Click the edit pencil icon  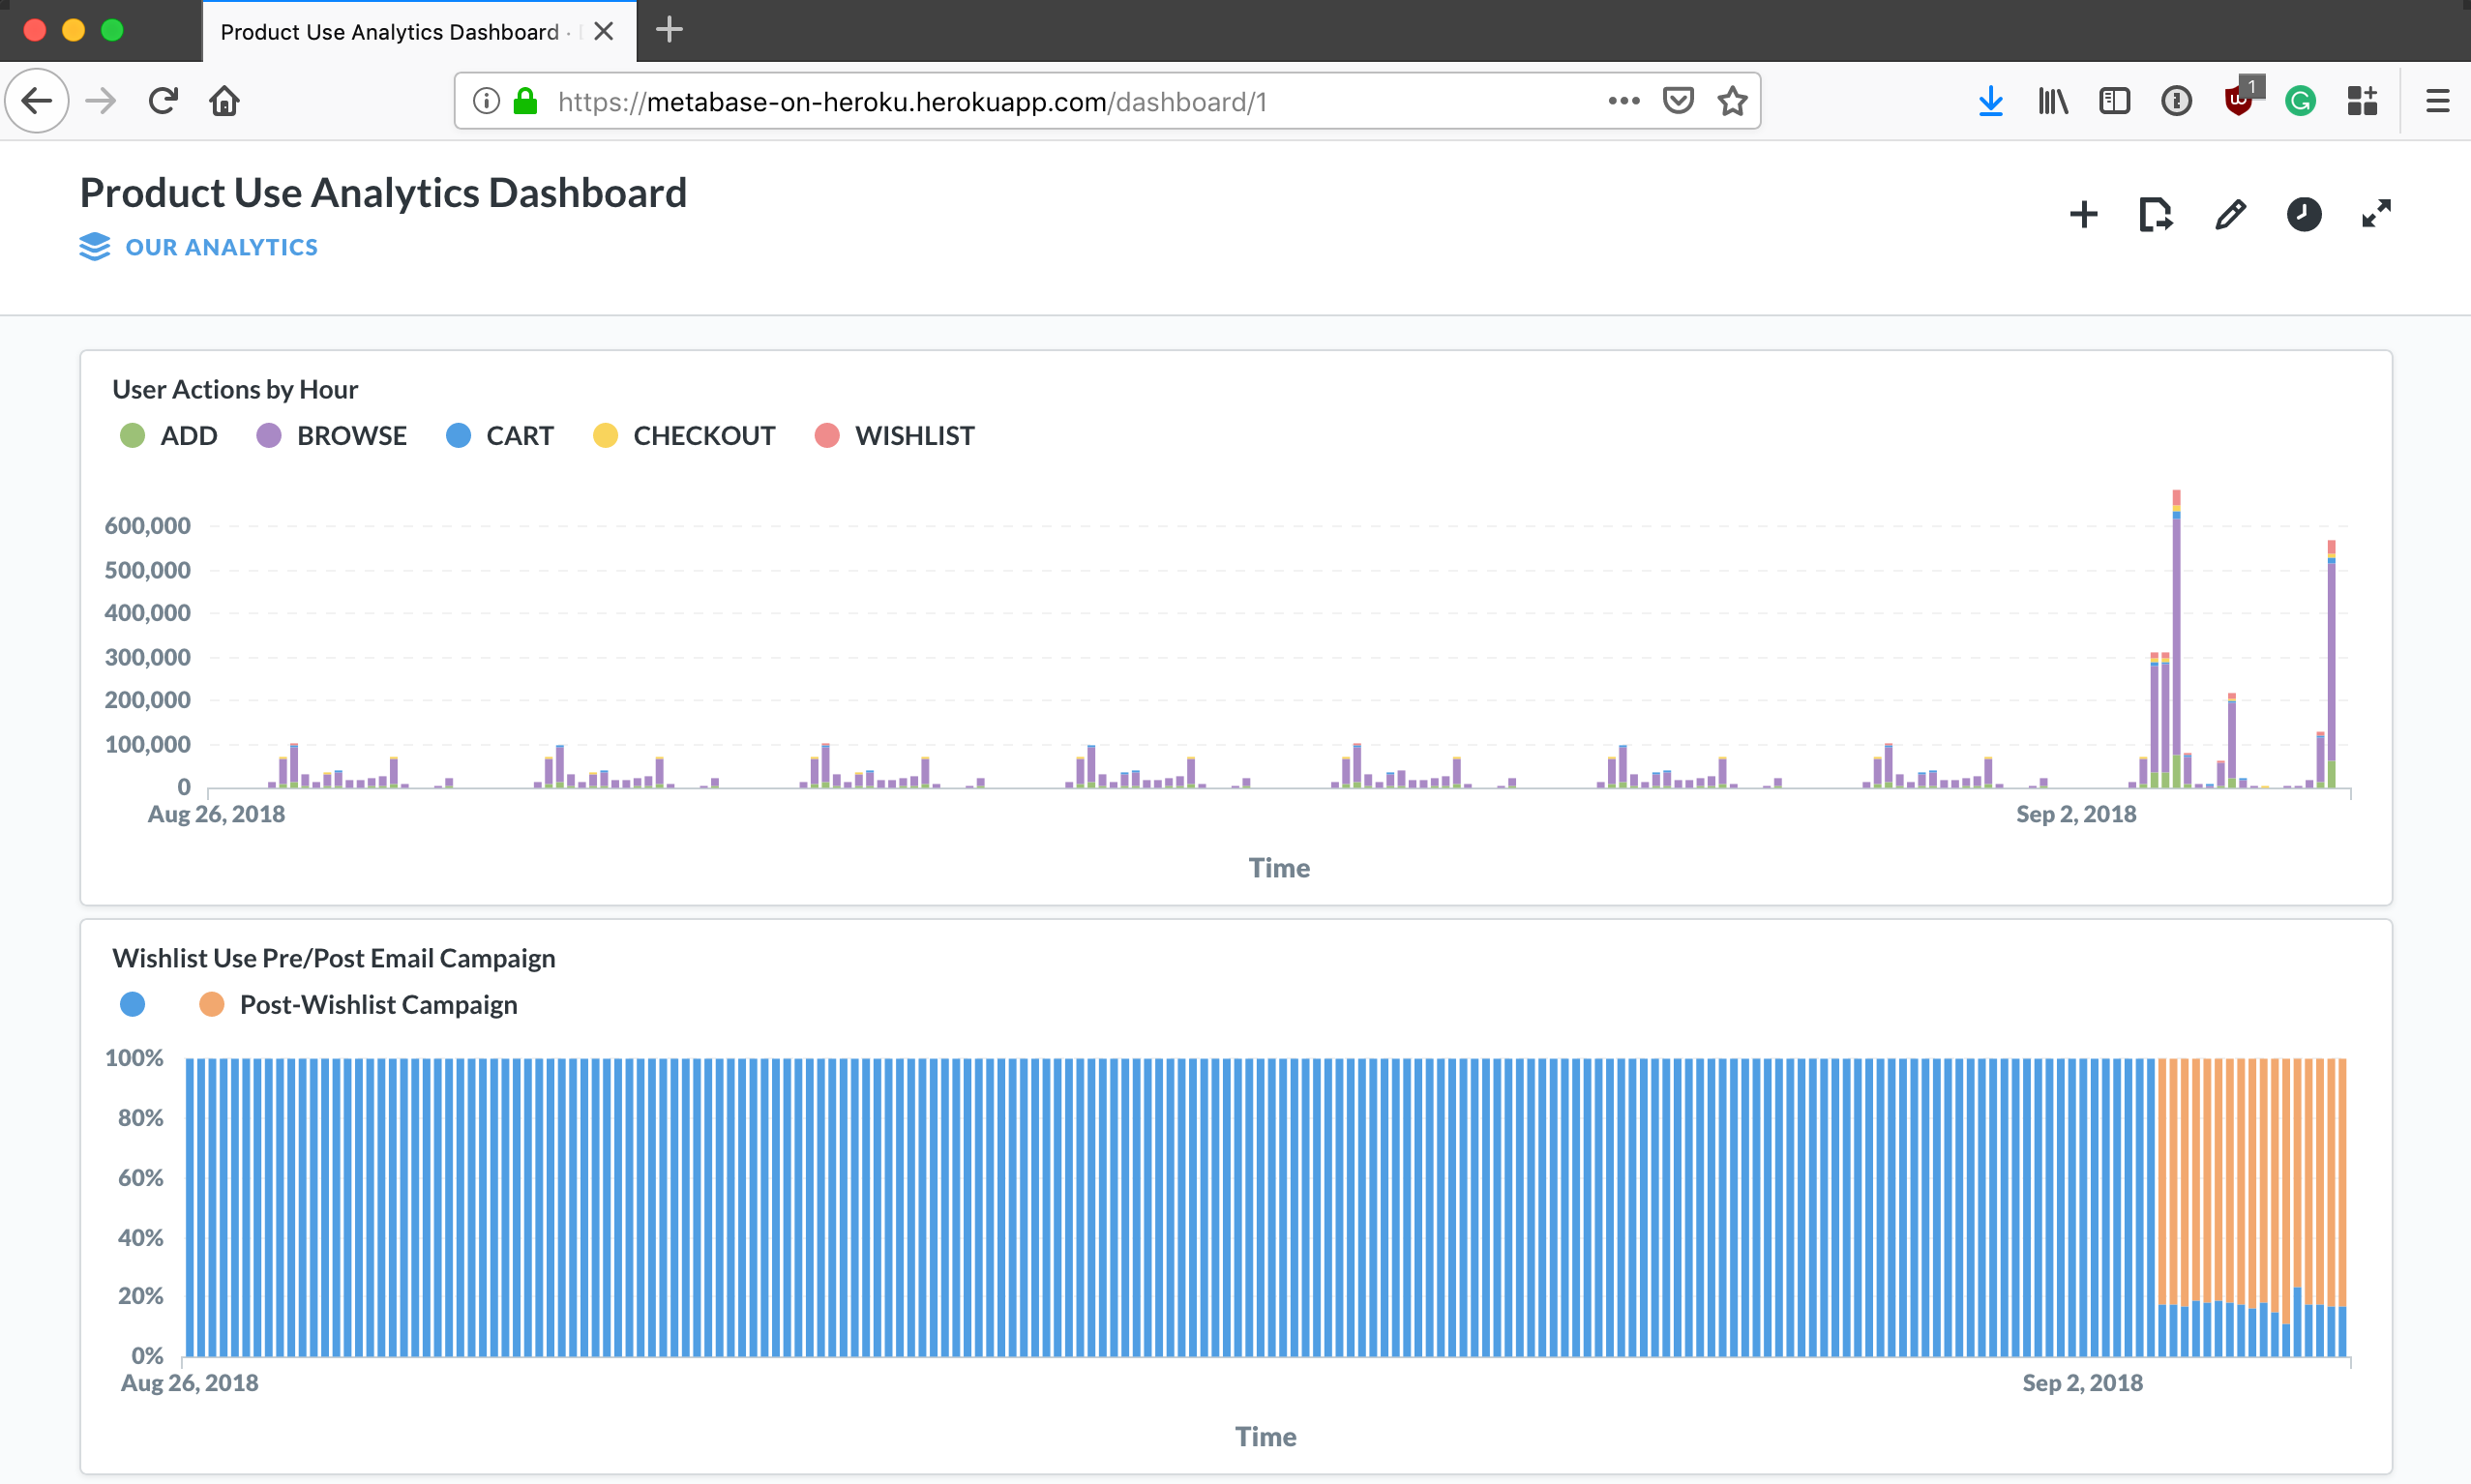(x=2229, y=216)
